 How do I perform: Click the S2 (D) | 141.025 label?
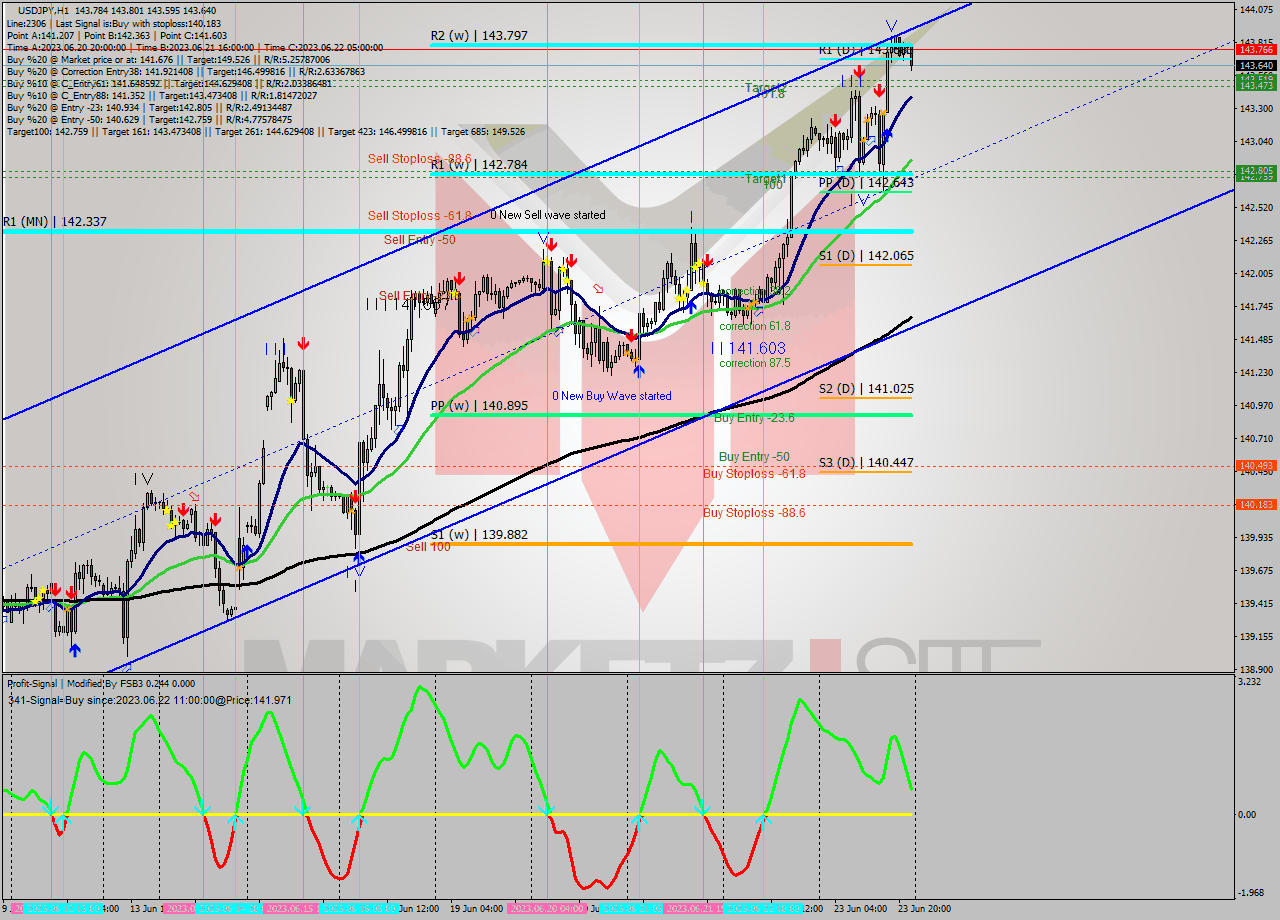click(866, 389)
